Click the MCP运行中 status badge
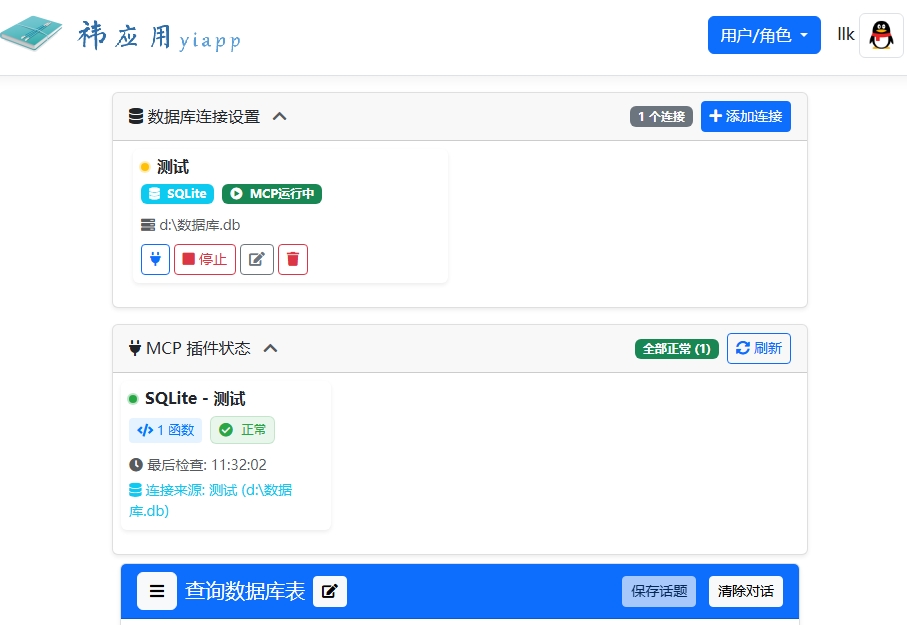This screenshot has height=625, width=907. click(272, 193)
